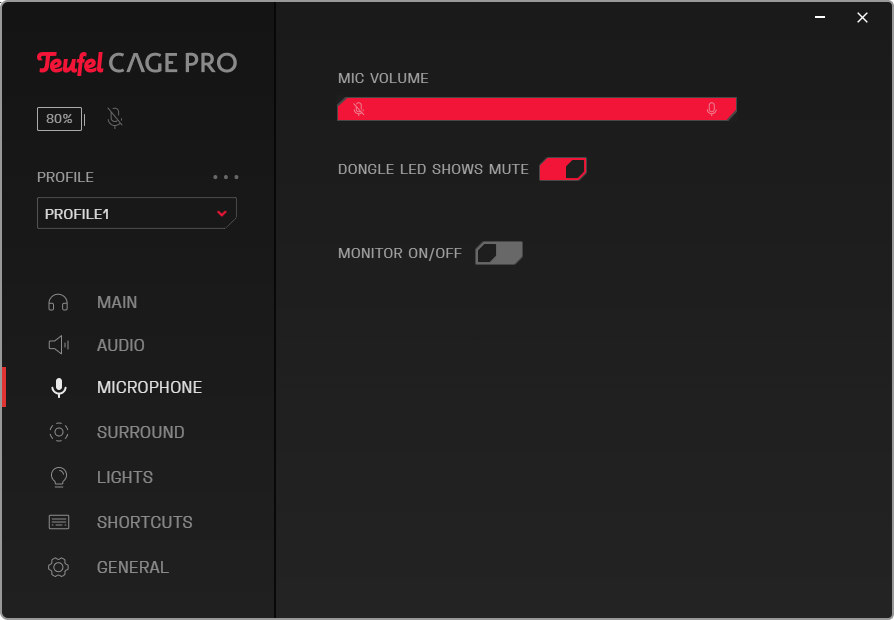The width and height of the screenshot is (894, 620).
Task: Click the microphone icon in the sidebar
Action: 58,388
